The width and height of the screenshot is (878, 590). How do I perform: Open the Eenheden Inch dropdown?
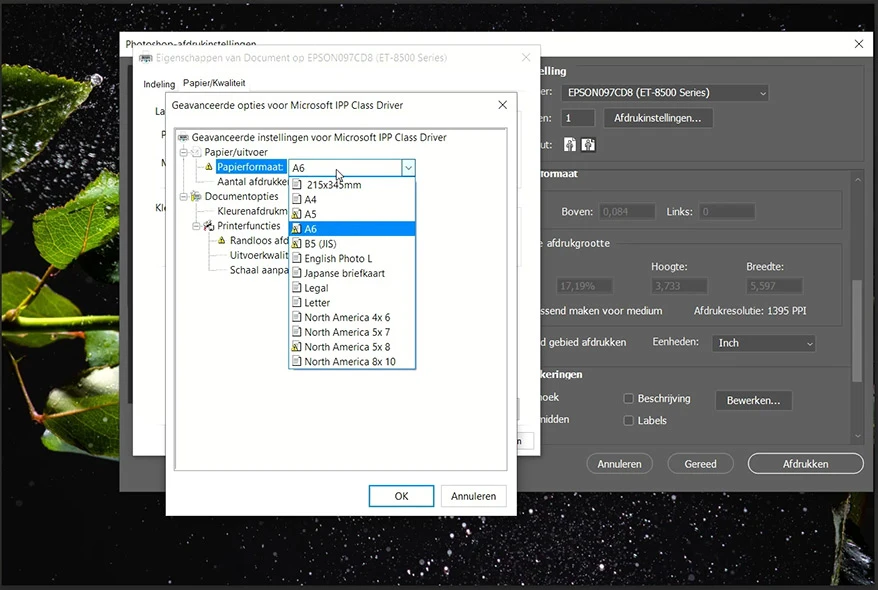coord(764,343)
